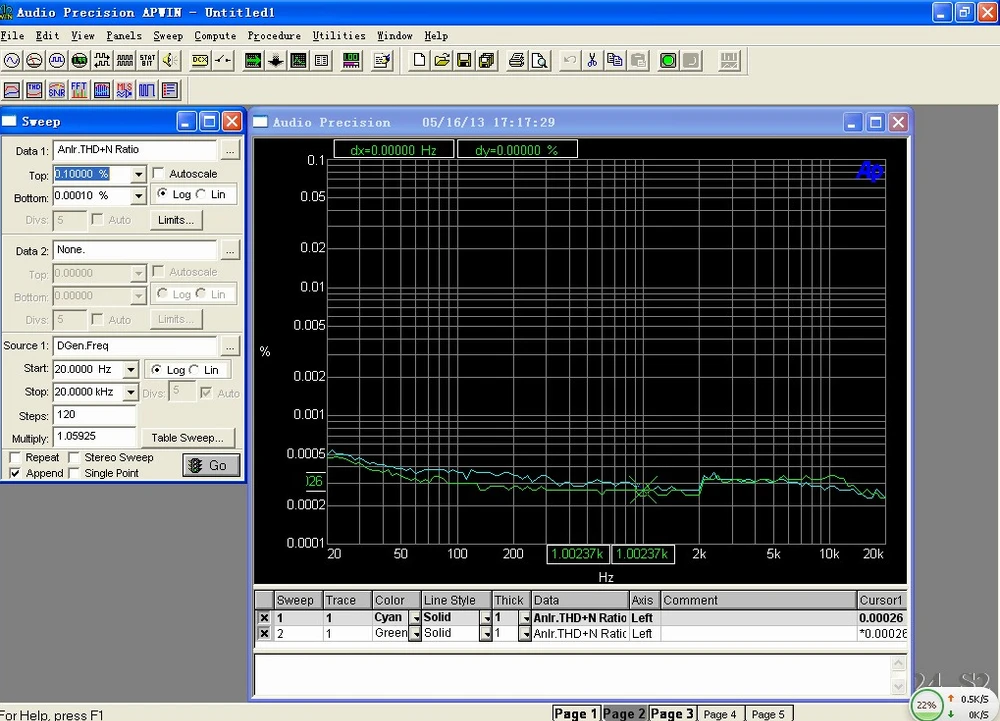Screen dimensions: 1000x721
Task: Click the STAT BIT status bits icon
Action: tap(147, 61)
